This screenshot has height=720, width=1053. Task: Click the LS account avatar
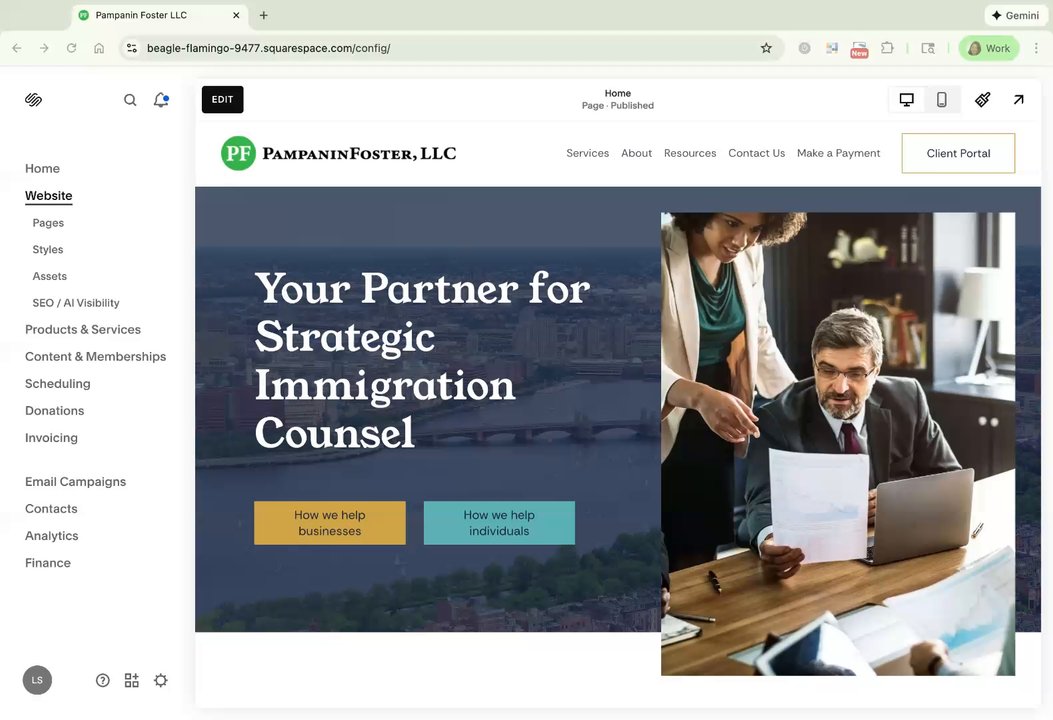point(37,680)
